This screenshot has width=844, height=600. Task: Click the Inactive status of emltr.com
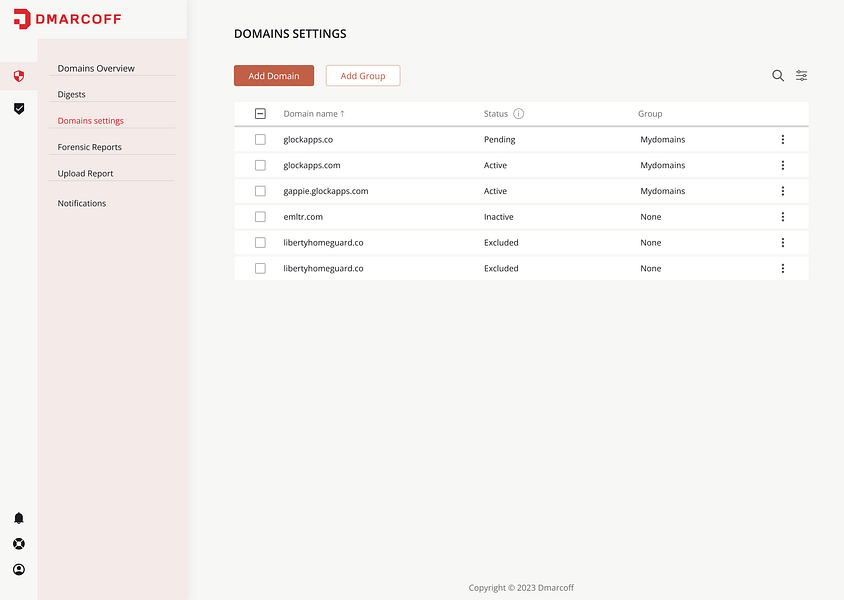(x=498, y=217)
